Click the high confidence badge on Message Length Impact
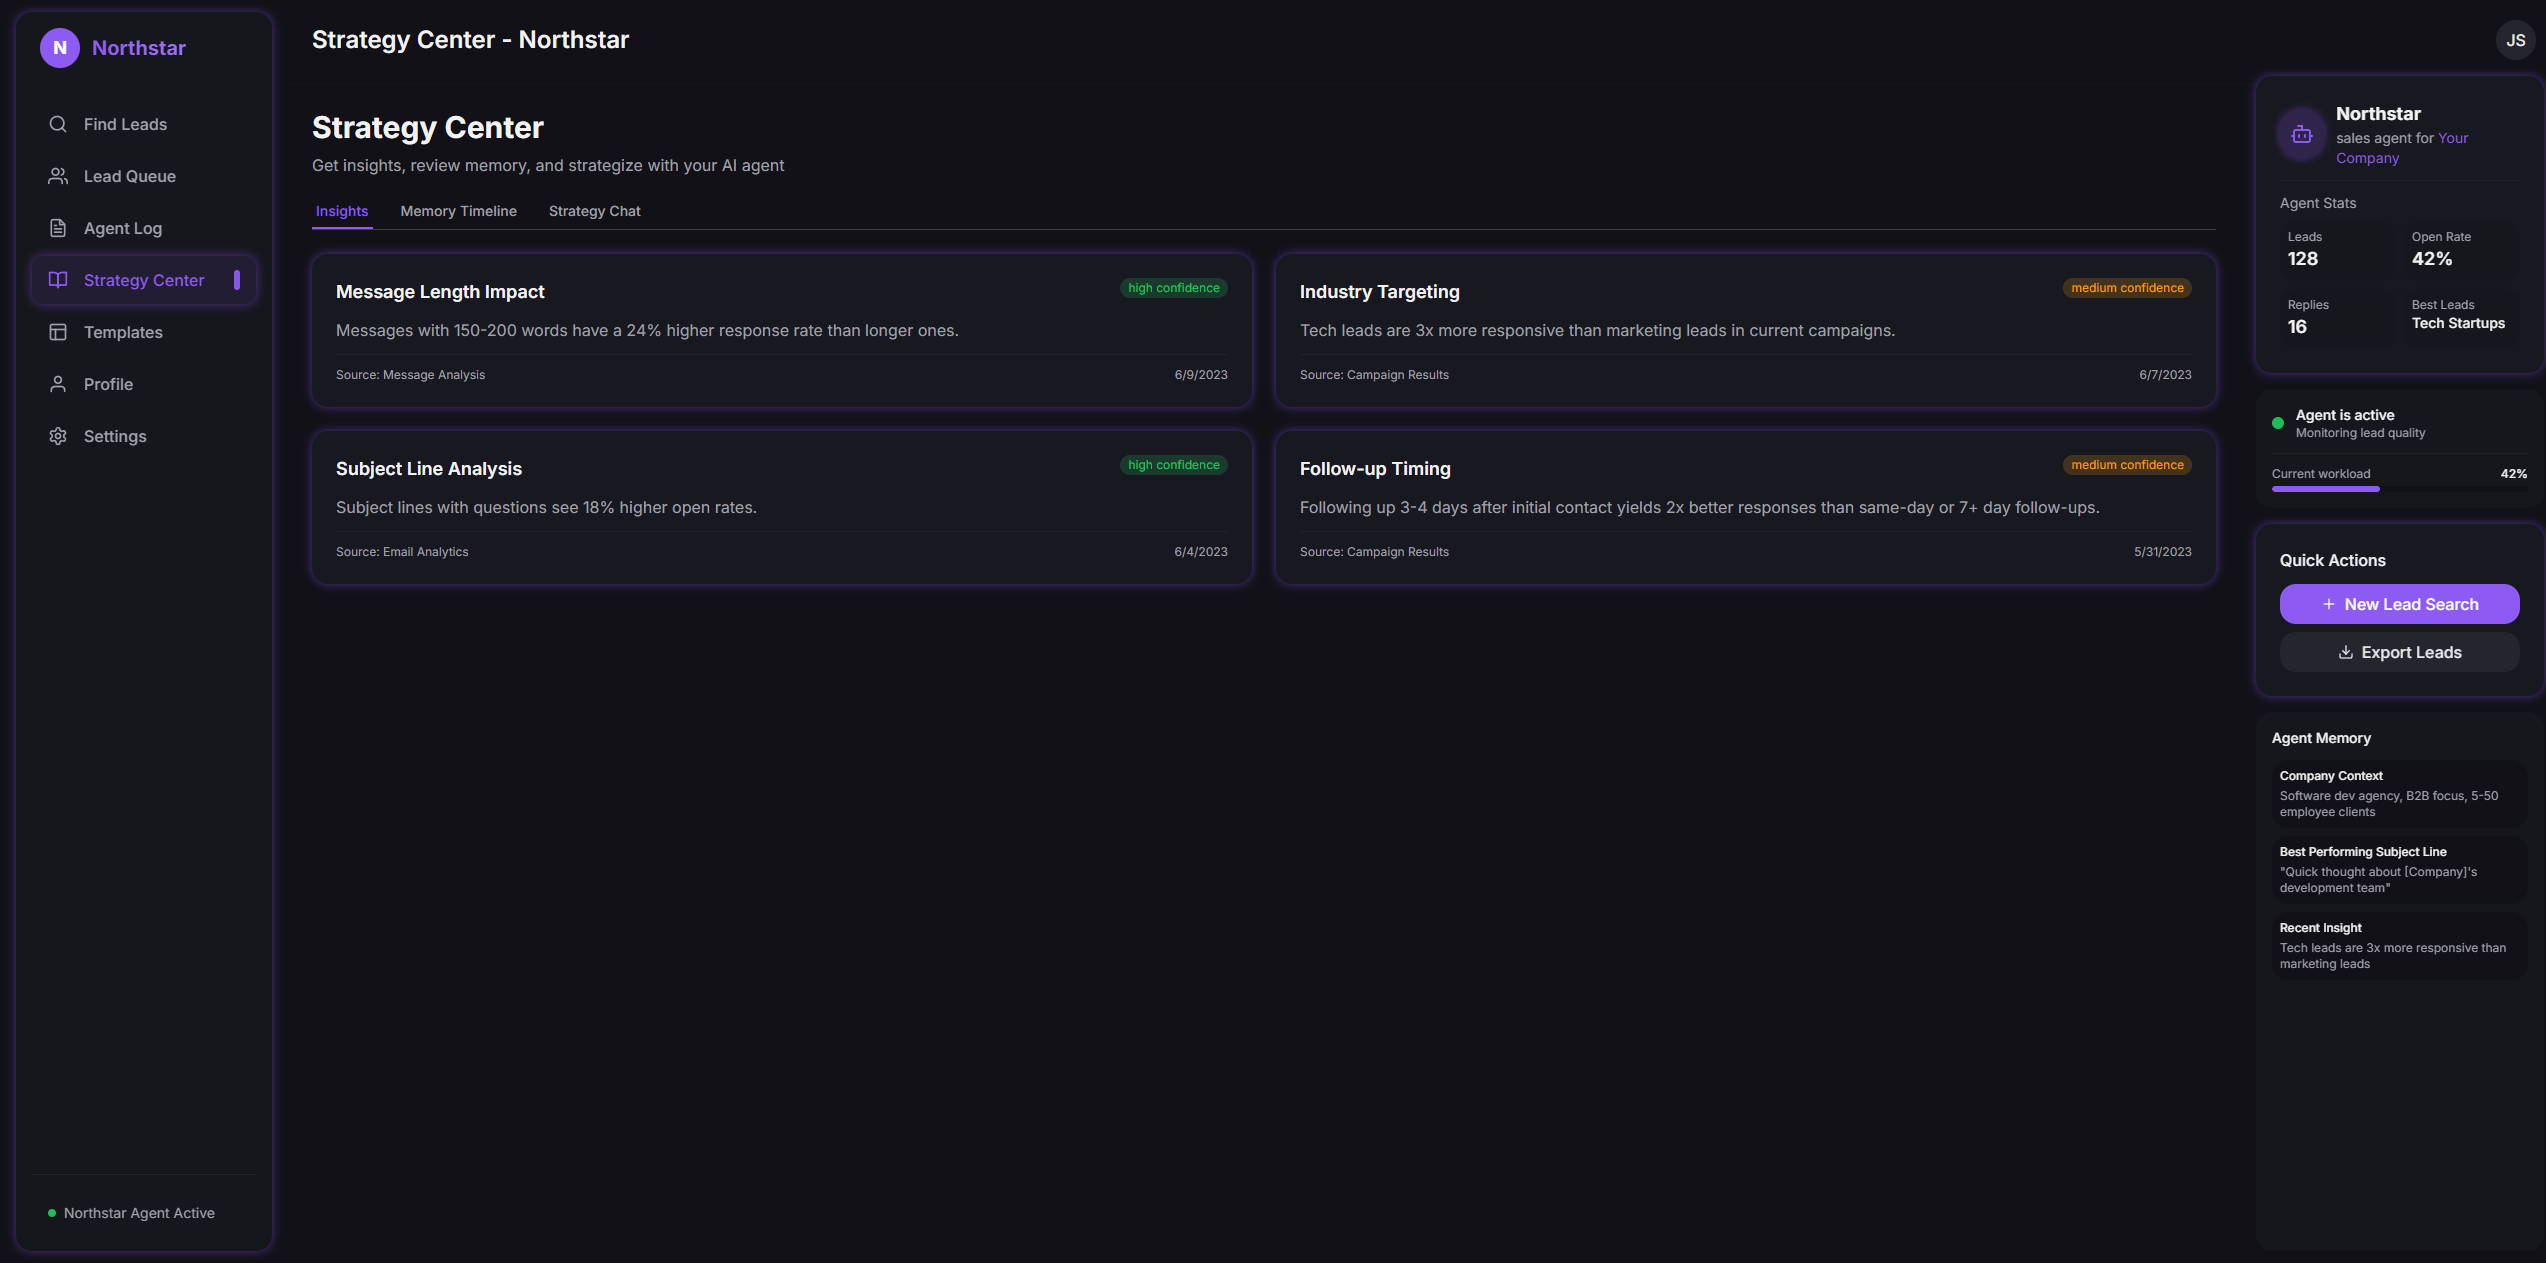 [x=1173, y=288]
